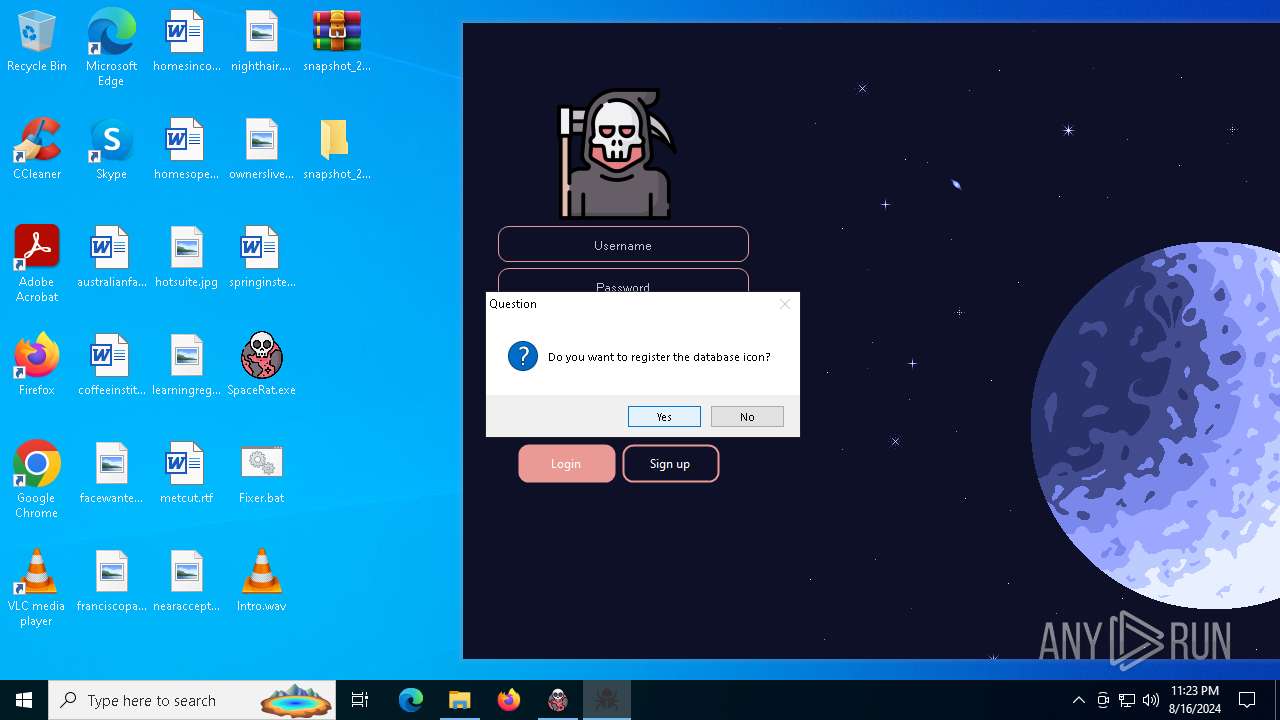Switch to the spider icon taskbar app
1280x720 pixels.
[x=607, y=700]
